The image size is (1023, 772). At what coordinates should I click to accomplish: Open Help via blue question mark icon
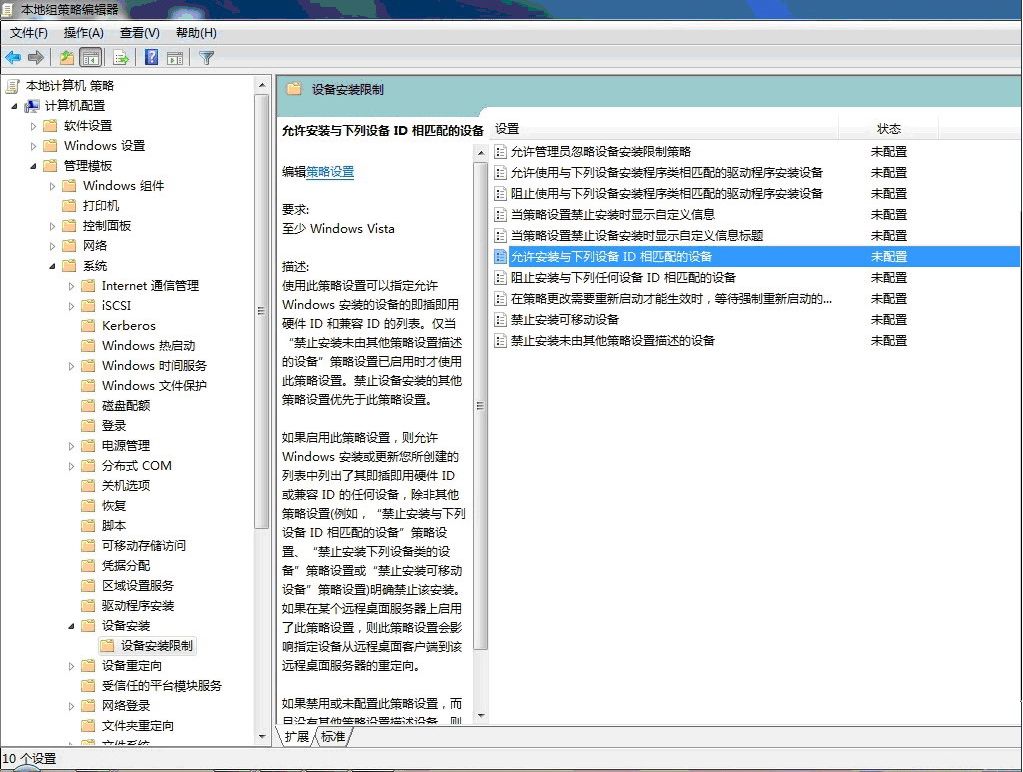coord(151,58)
